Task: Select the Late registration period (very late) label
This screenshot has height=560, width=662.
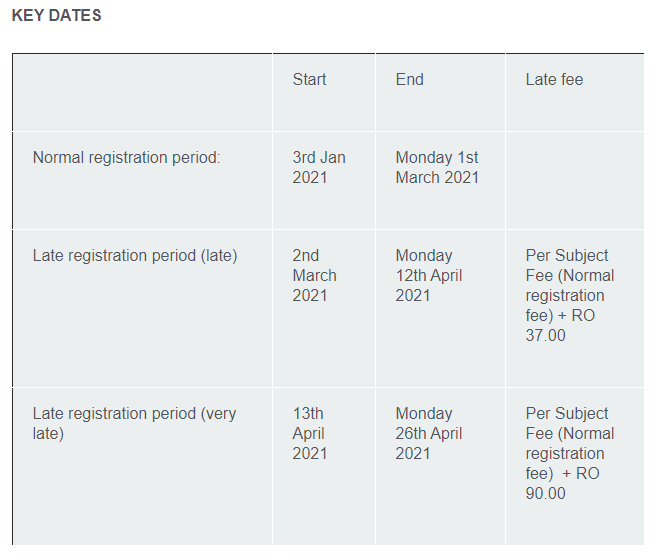Action: coord(134,423)
